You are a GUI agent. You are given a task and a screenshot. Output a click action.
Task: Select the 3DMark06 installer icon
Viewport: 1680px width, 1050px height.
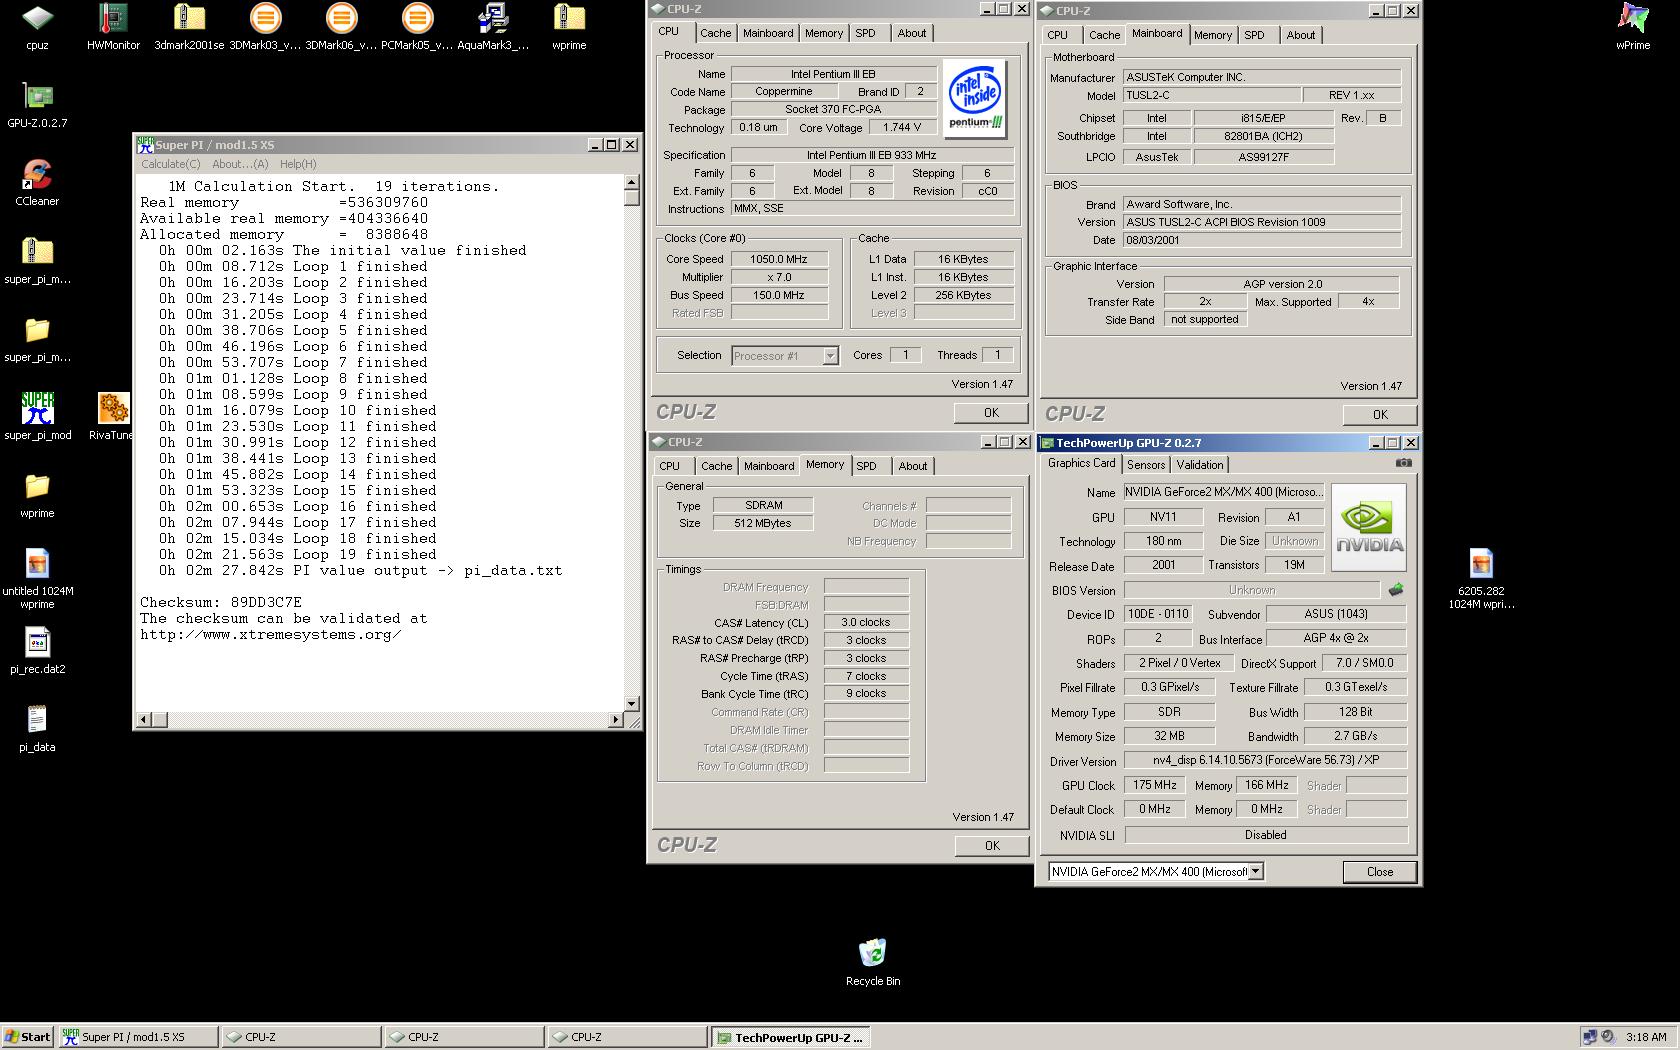tap(341, 25)
